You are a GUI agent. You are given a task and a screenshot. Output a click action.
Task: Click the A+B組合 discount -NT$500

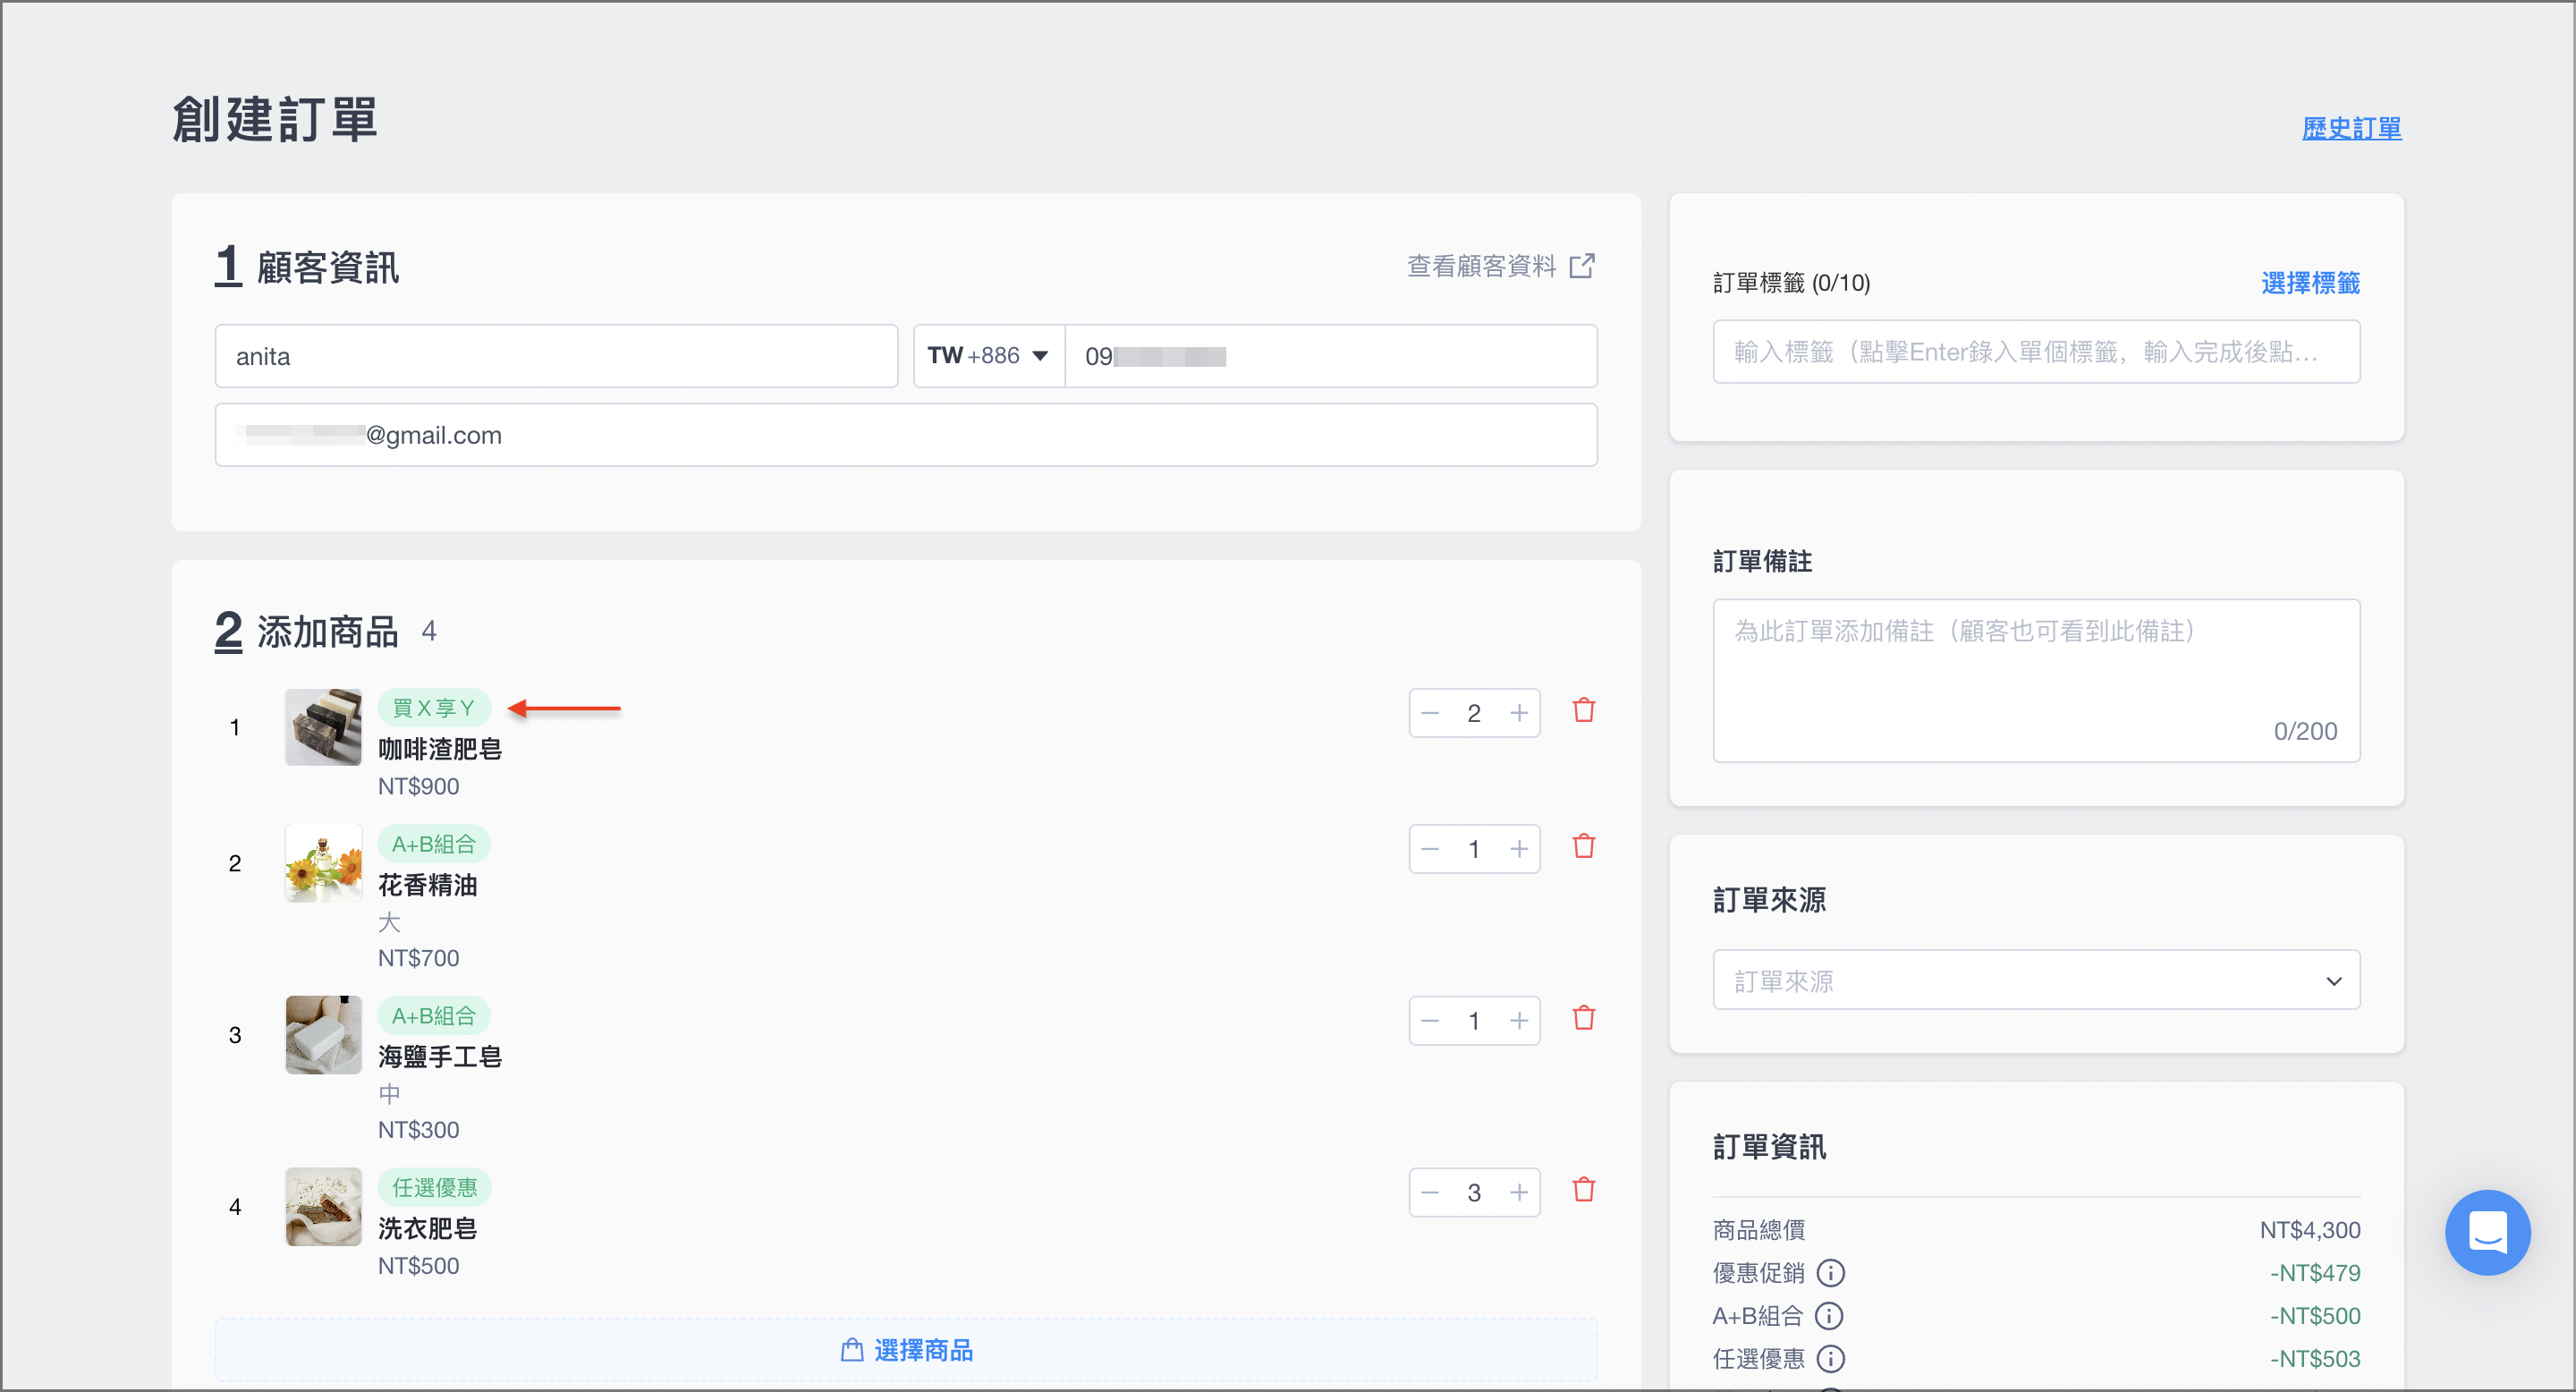pyautogui.click(x=2314, y=1316)
